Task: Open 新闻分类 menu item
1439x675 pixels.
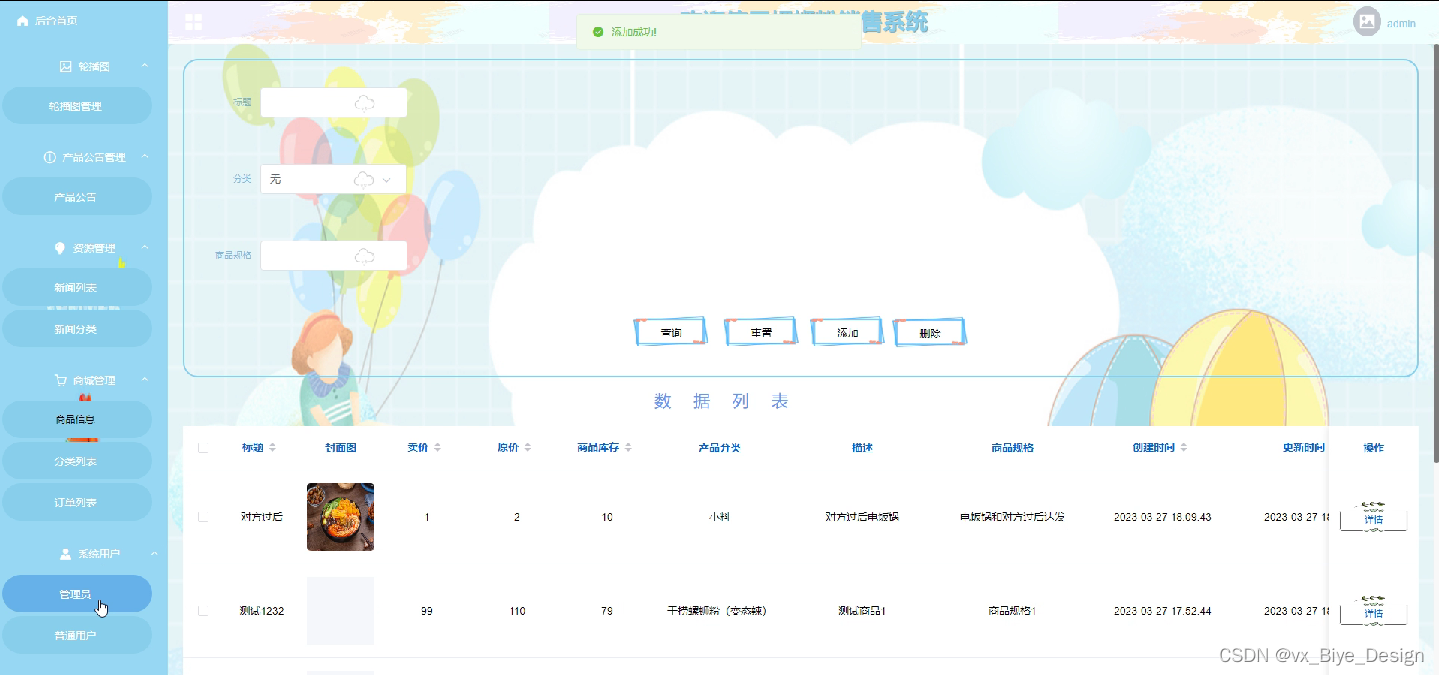Action: click(x=77, y=329)
